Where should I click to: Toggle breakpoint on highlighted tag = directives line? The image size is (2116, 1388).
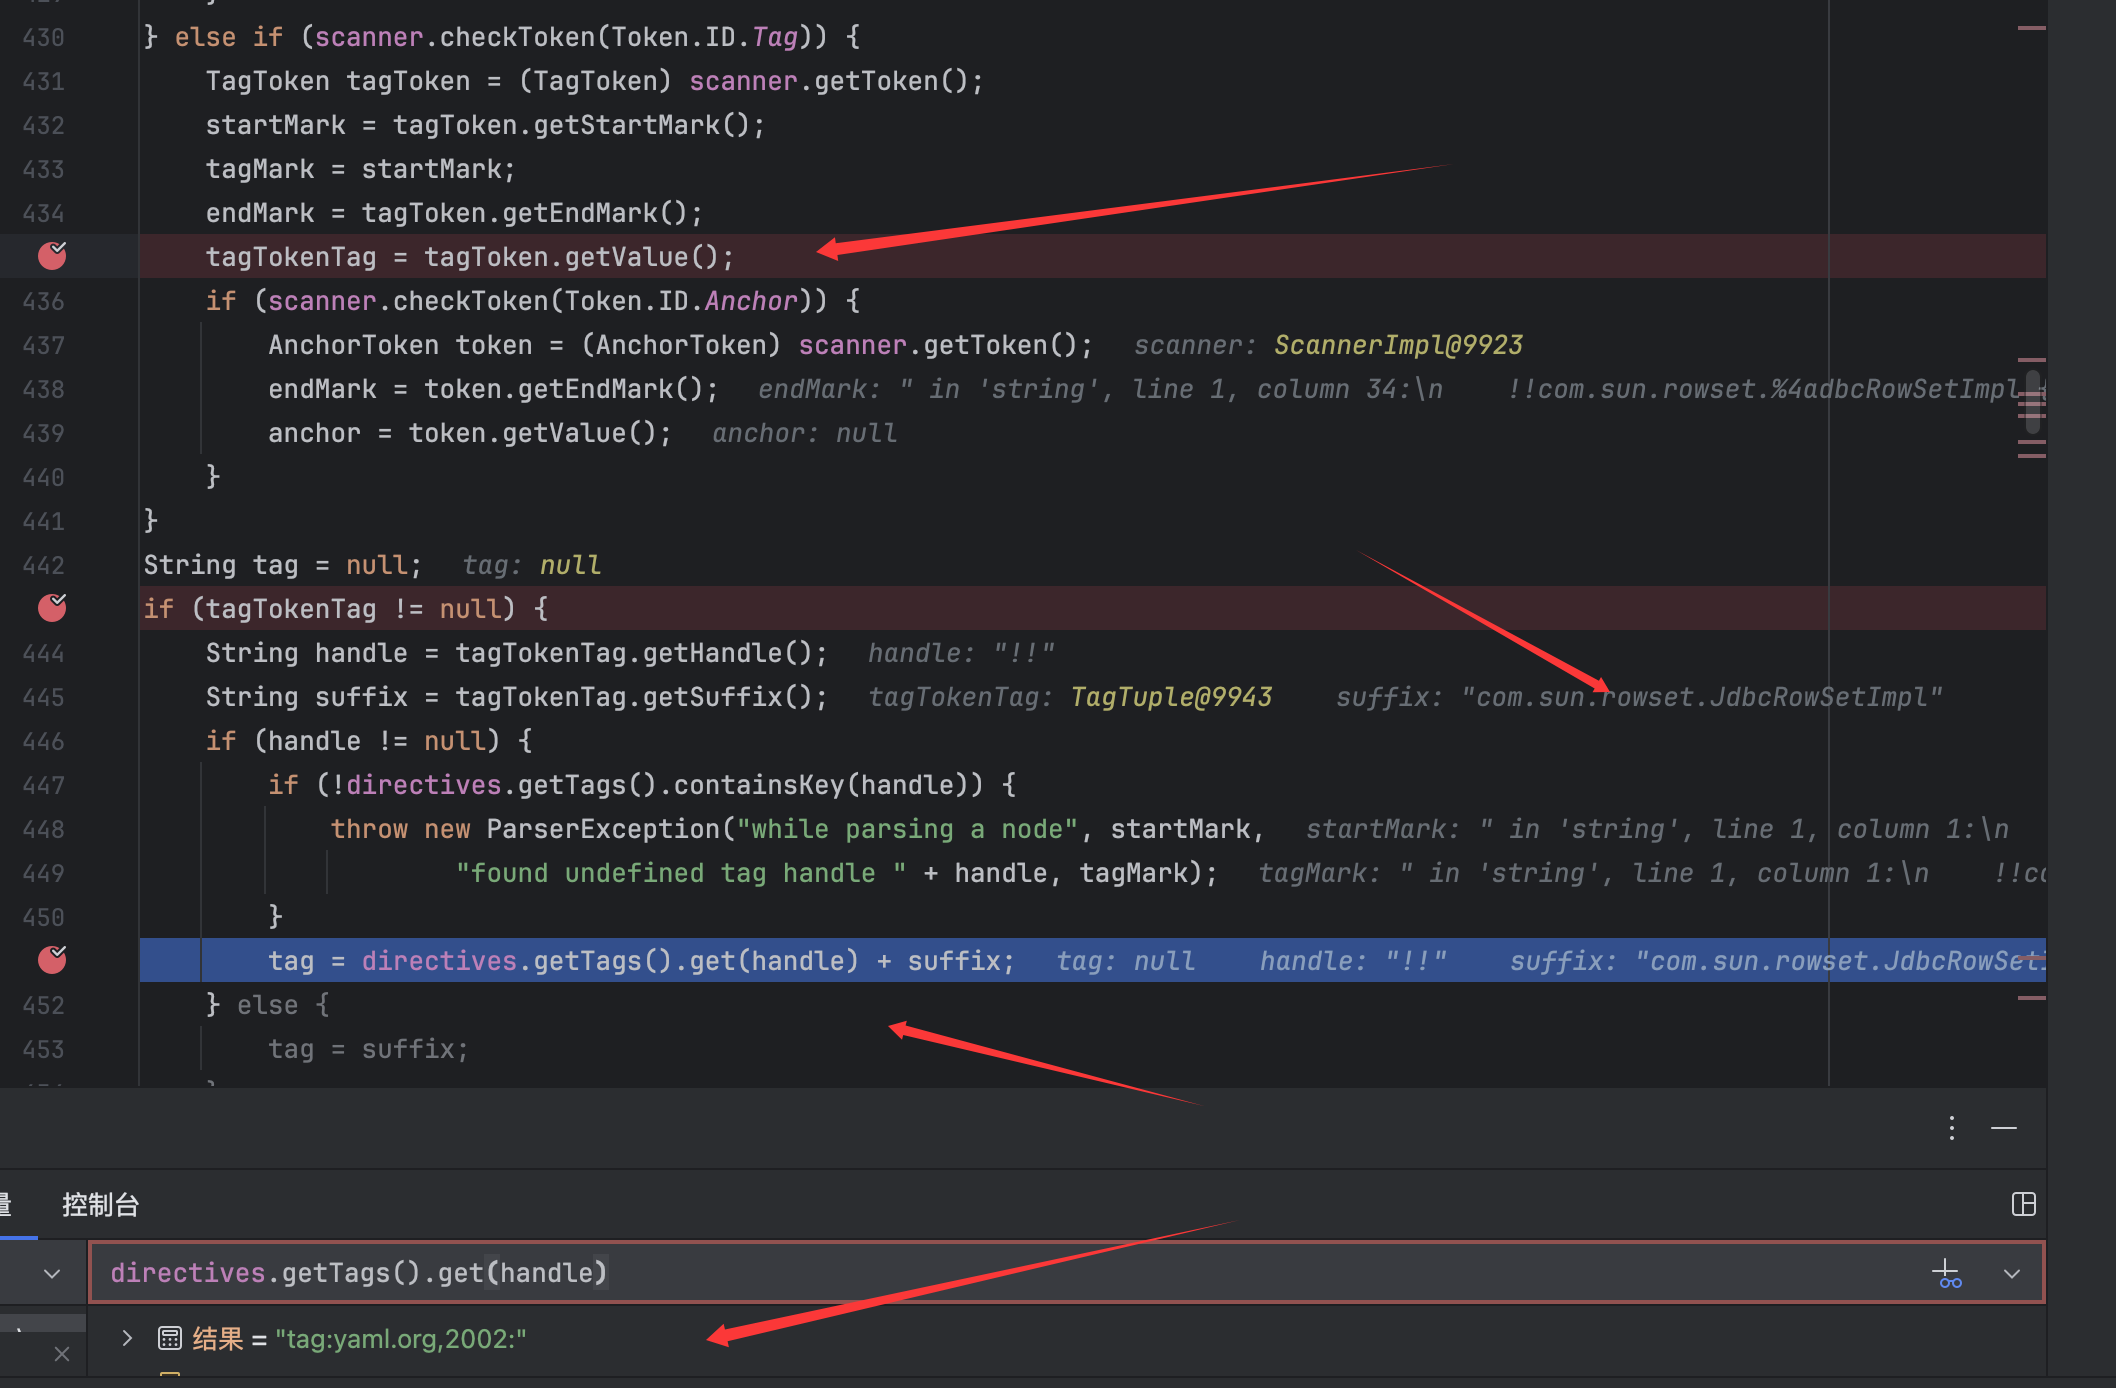coord(52,960)
